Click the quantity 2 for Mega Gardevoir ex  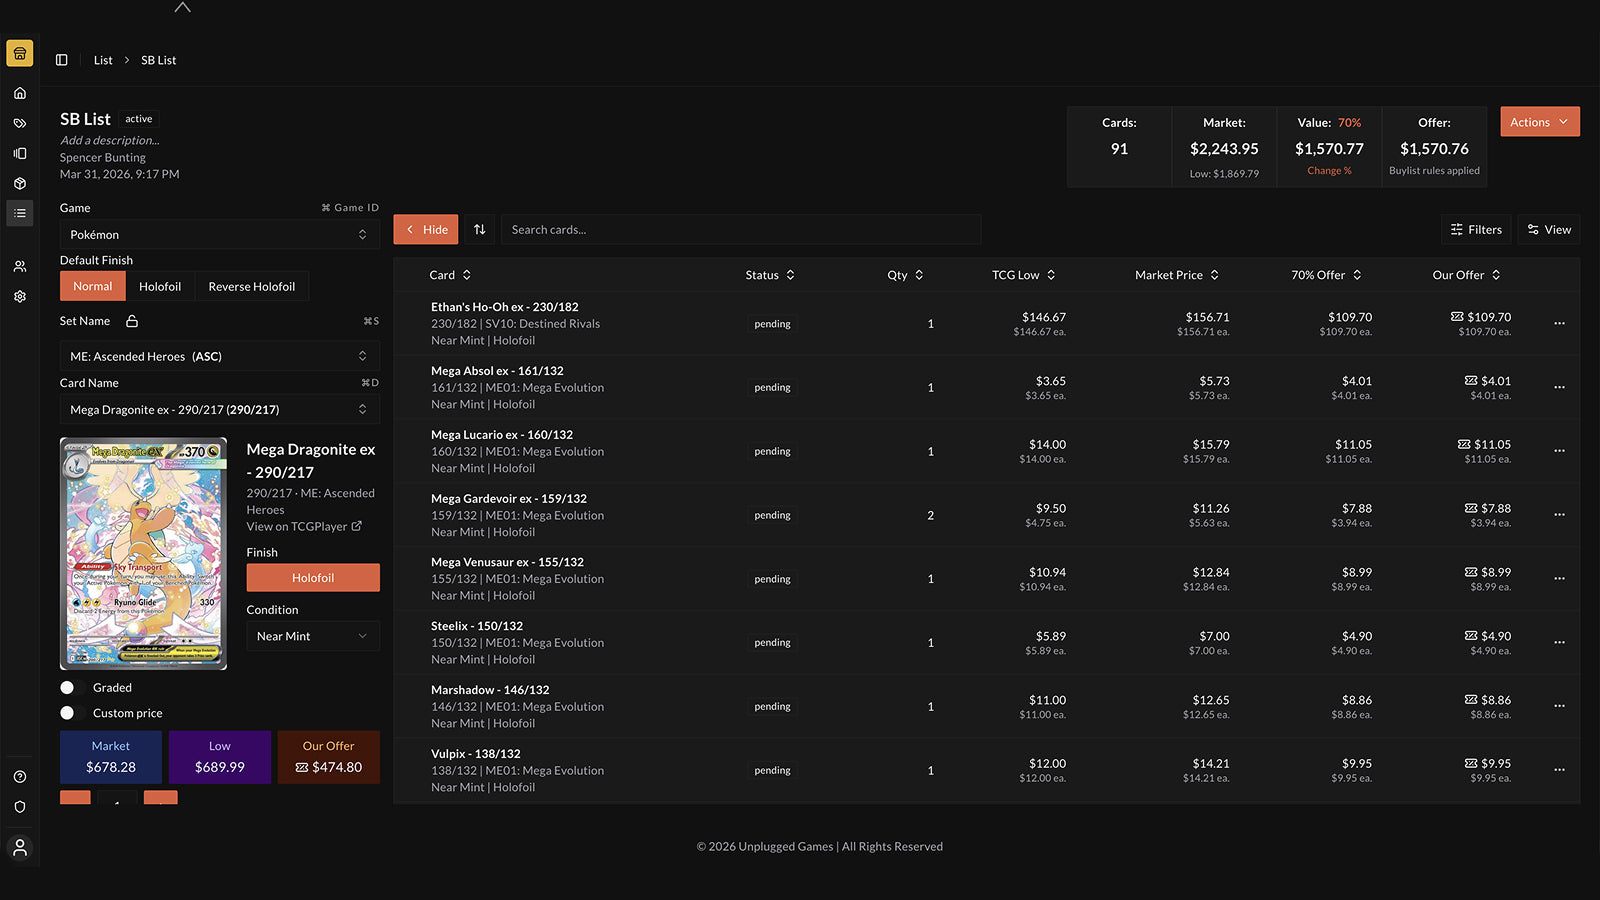click(930, 515)
